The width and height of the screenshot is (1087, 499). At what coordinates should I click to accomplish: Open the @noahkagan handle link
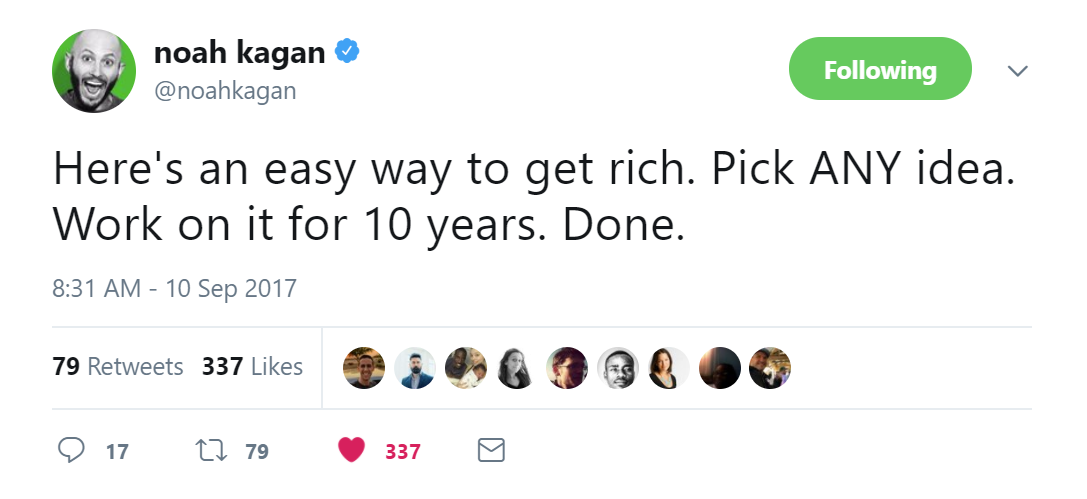pos(225,91)
